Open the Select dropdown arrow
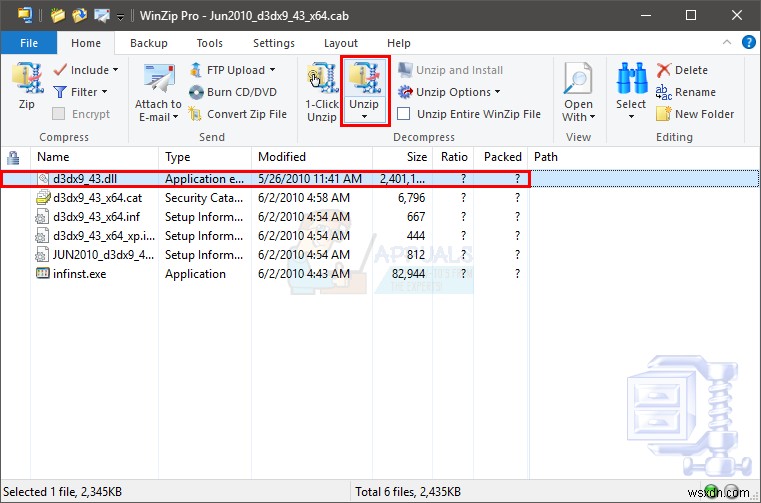The image size is (761, 503). 631,117
